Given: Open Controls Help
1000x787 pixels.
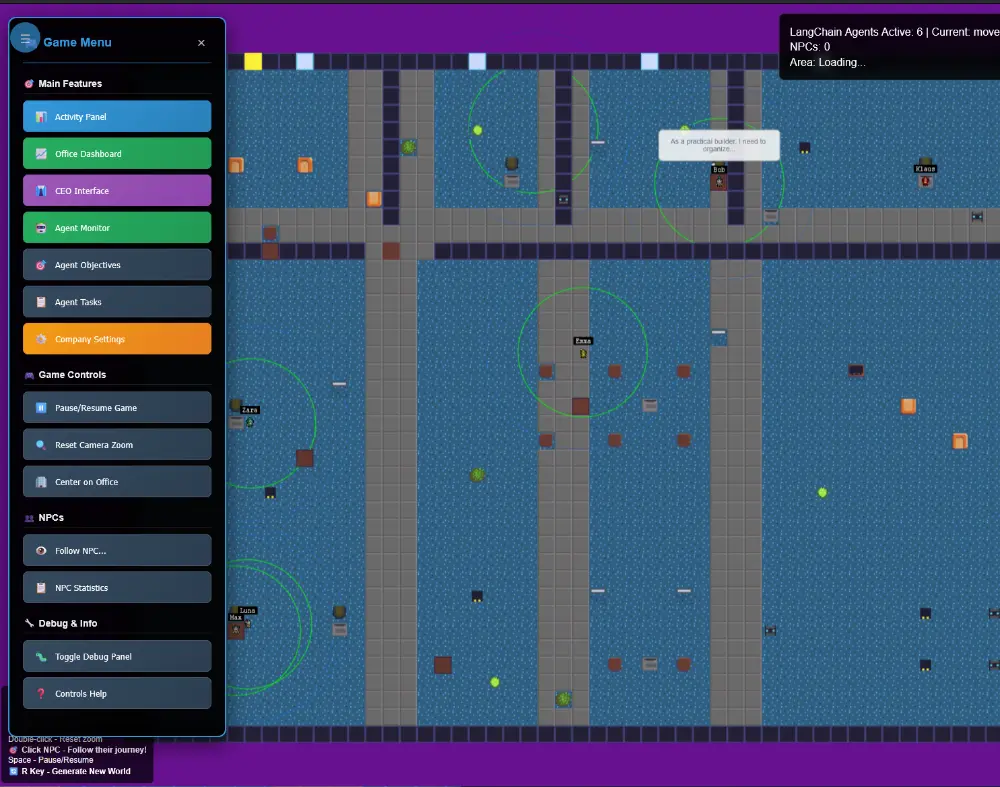Looking at the screenshot, I should pos(117,693).
